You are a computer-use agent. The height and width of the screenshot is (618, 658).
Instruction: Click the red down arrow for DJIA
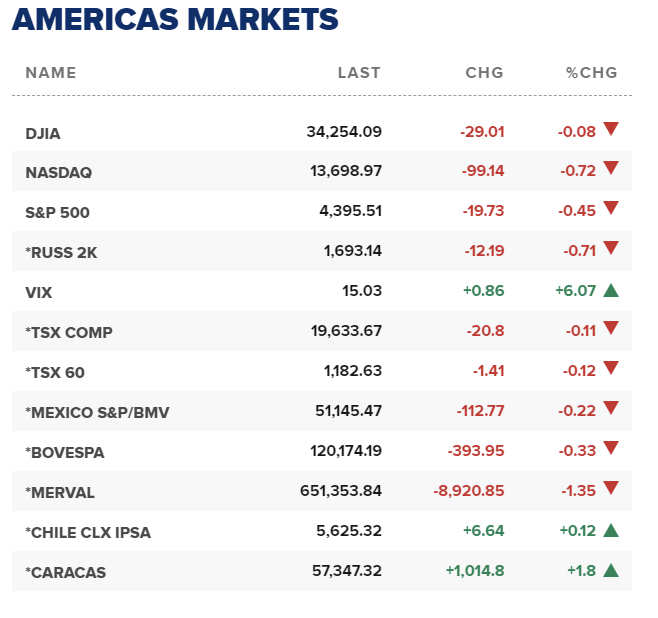click(611, 129)
